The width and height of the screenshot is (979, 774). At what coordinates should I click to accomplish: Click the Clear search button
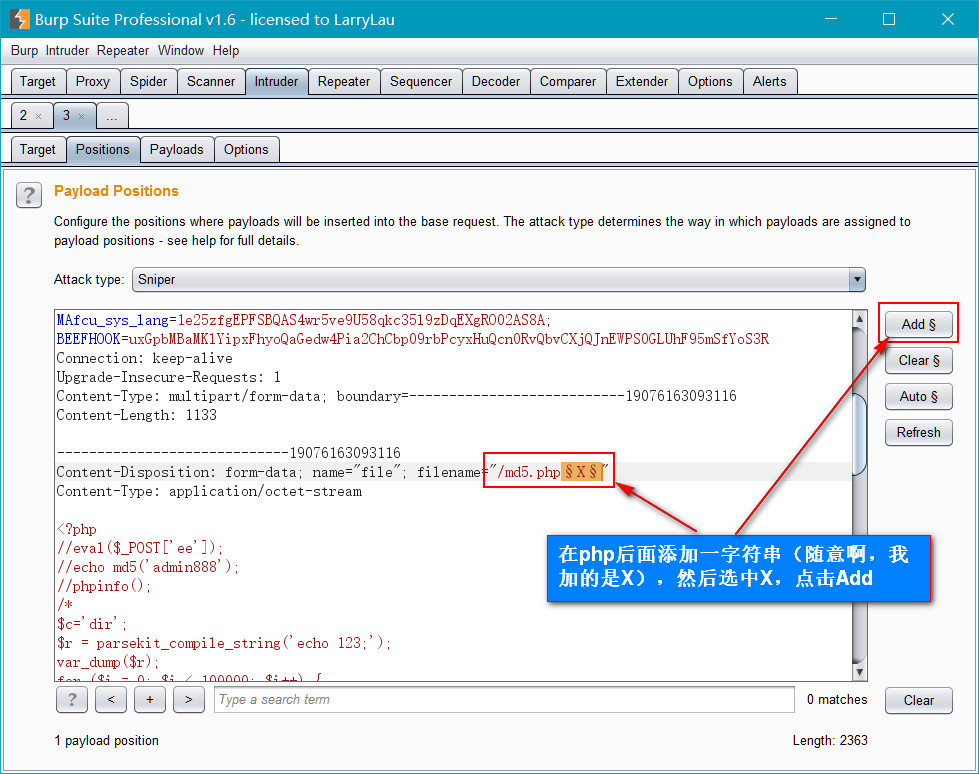pyautogui.click(x=918, y=700)
